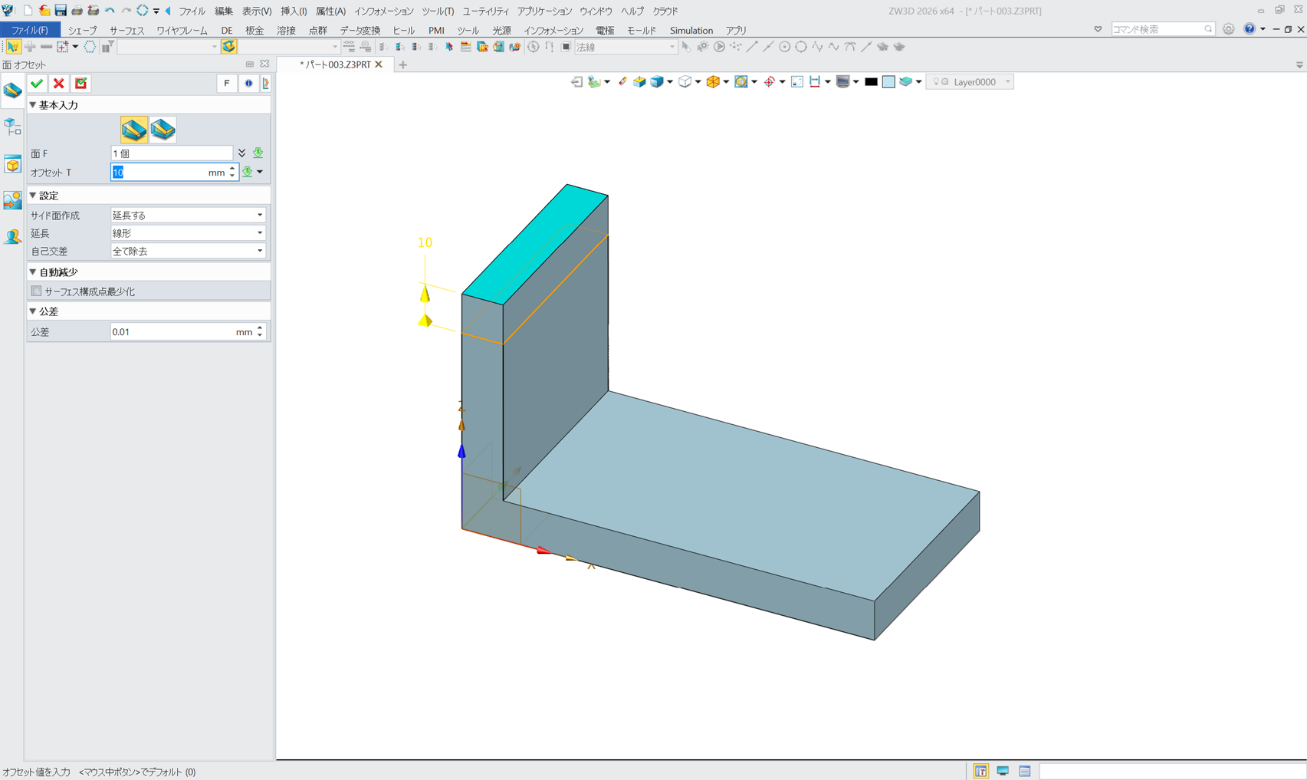Click the ファイル(F) button on the ribbon
Image resolution: width=1307 pixels, height=780 pixels.
30,31
